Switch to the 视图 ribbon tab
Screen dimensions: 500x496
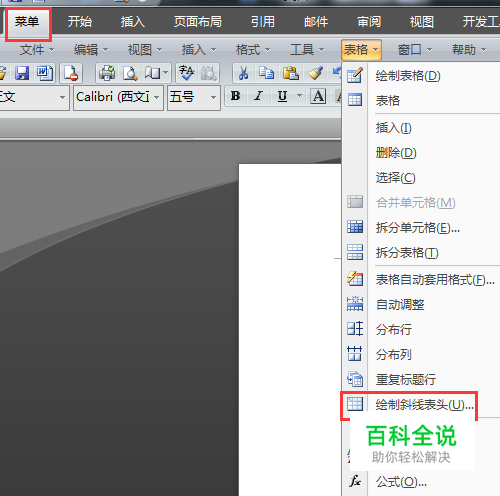pyautogui.click(x=422, y=22)
